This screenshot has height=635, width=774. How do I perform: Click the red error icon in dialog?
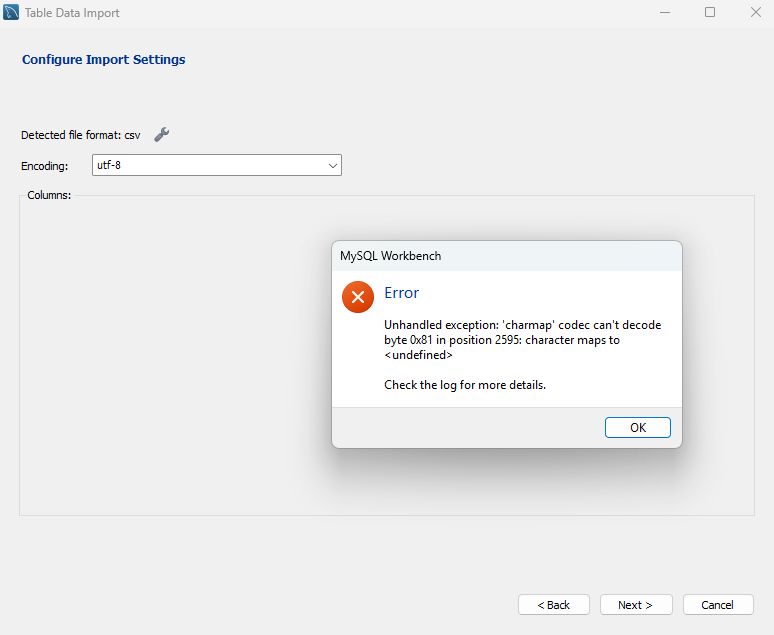point(358,297)
